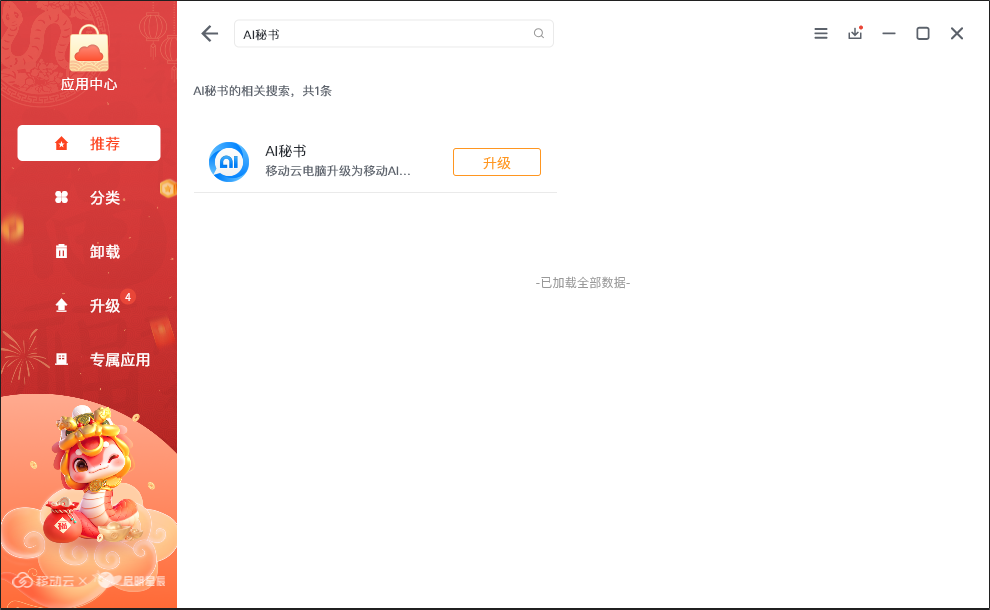Click the orange 升级 button for AI秘书
990x610 pixels.
tap(497, 162)
